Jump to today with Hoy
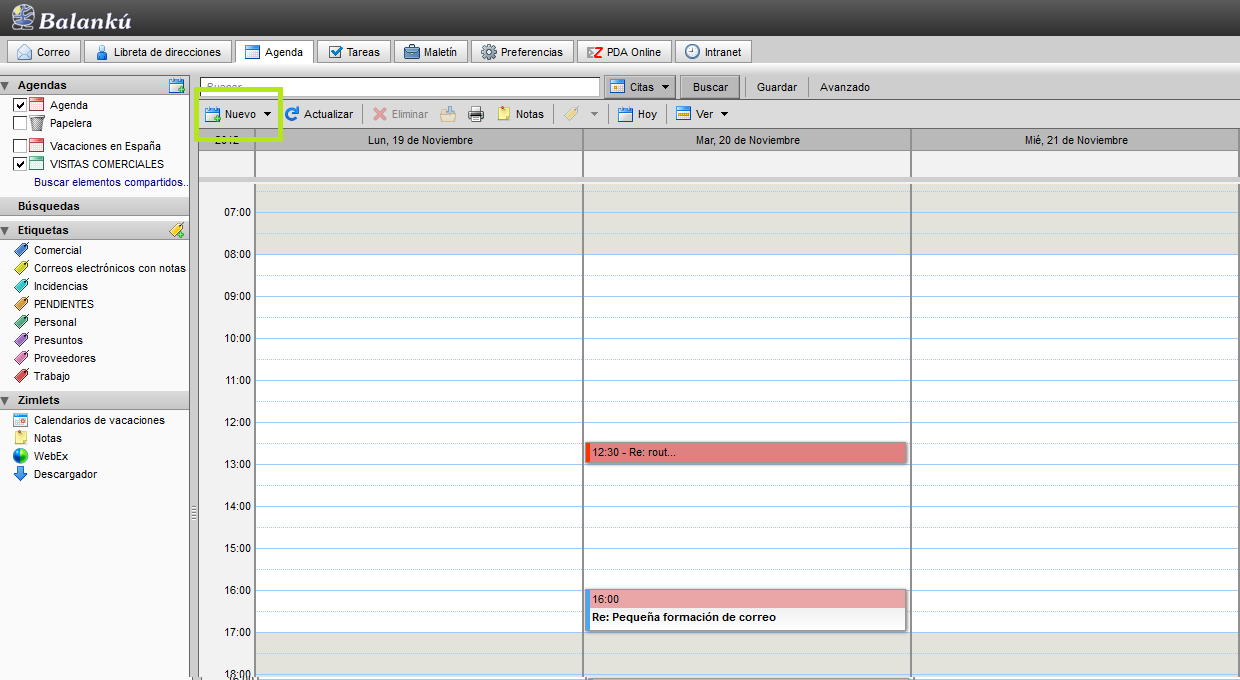 point(637,114)
